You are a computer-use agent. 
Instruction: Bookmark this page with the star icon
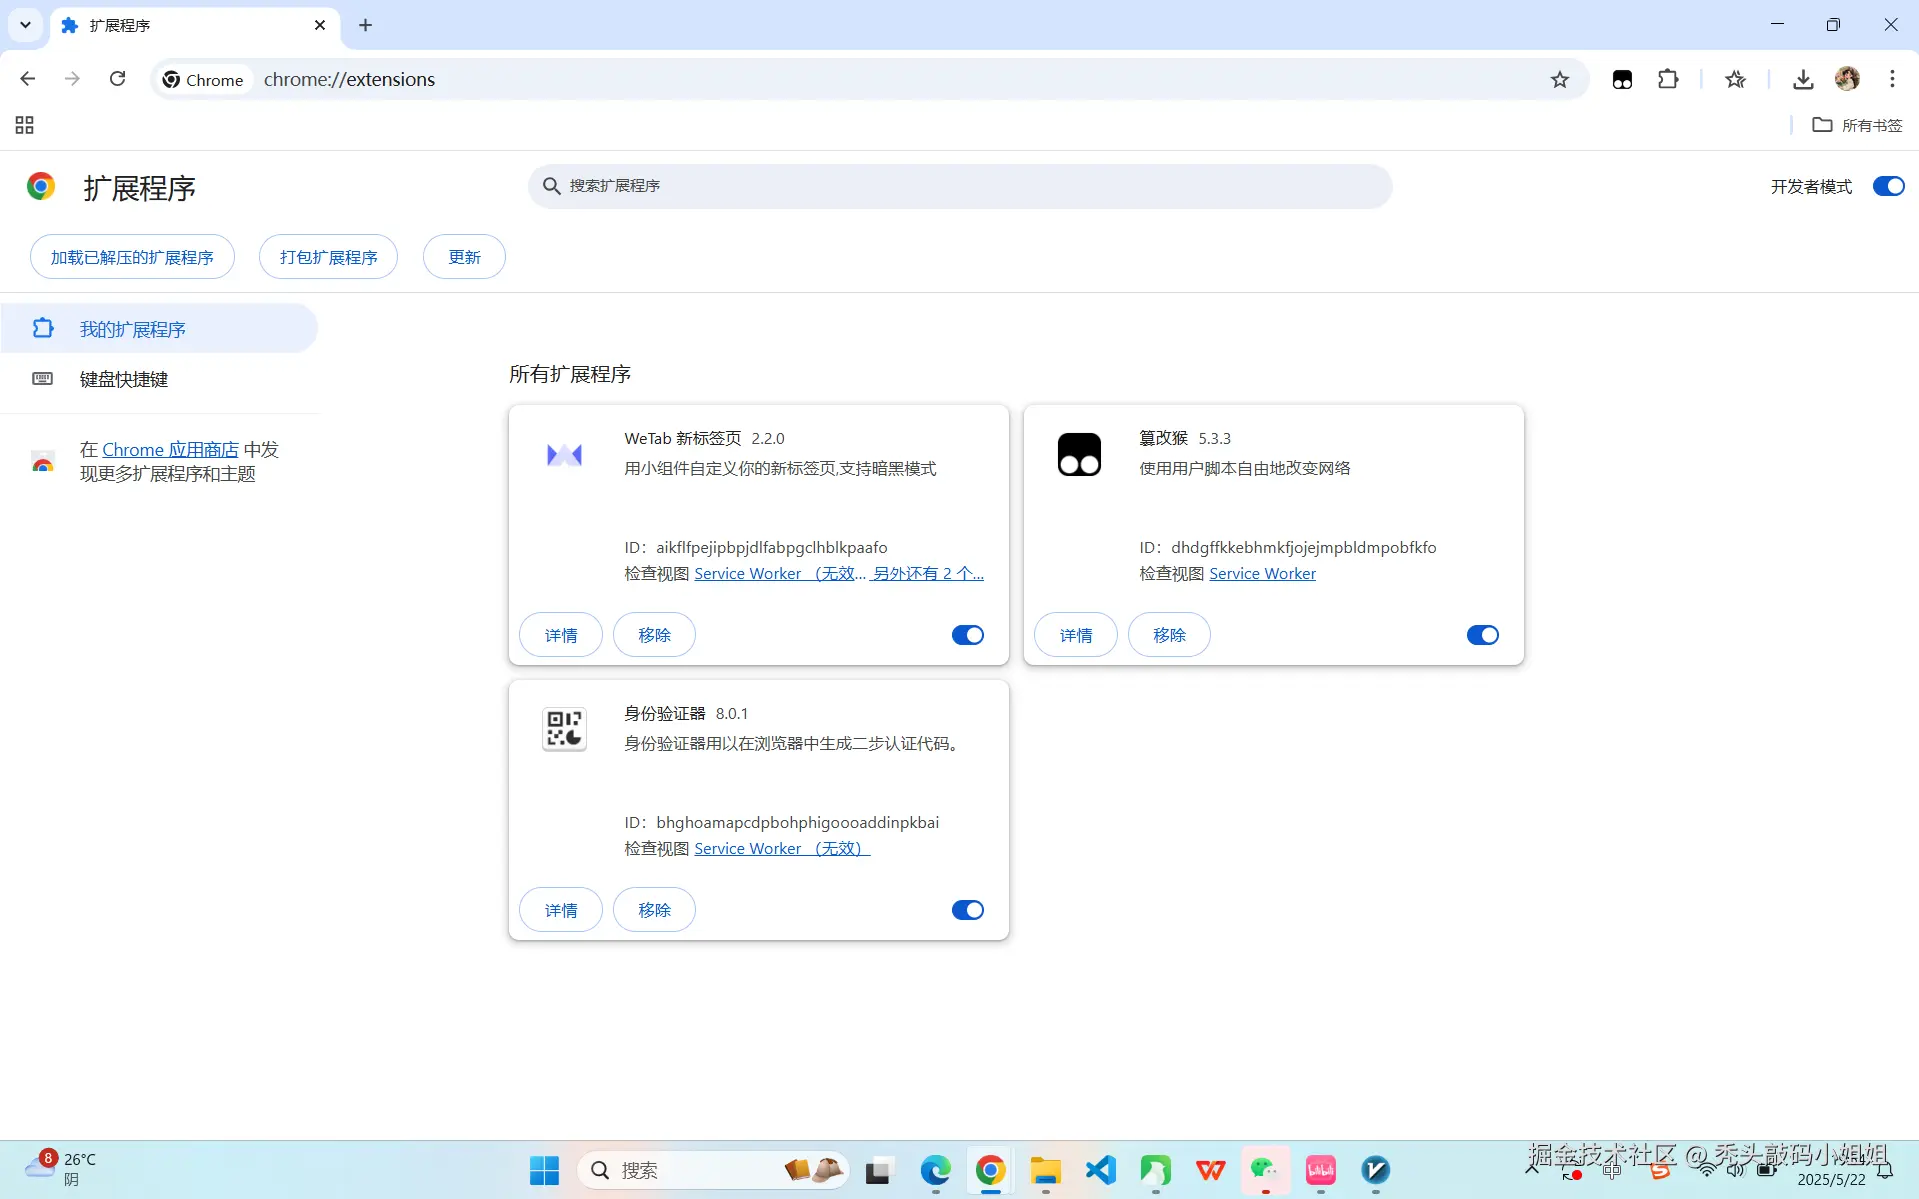(x=1559, y=80)
